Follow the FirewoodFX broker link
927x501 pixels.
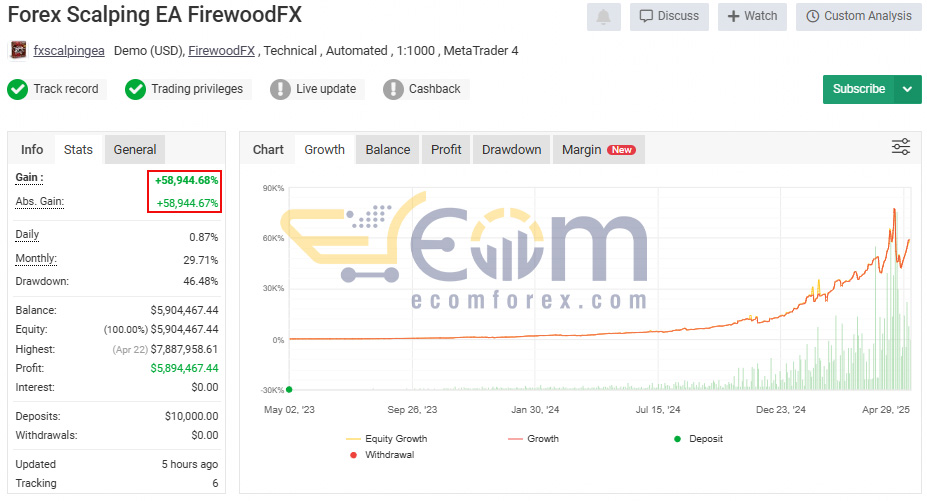[x=222, y=51]
